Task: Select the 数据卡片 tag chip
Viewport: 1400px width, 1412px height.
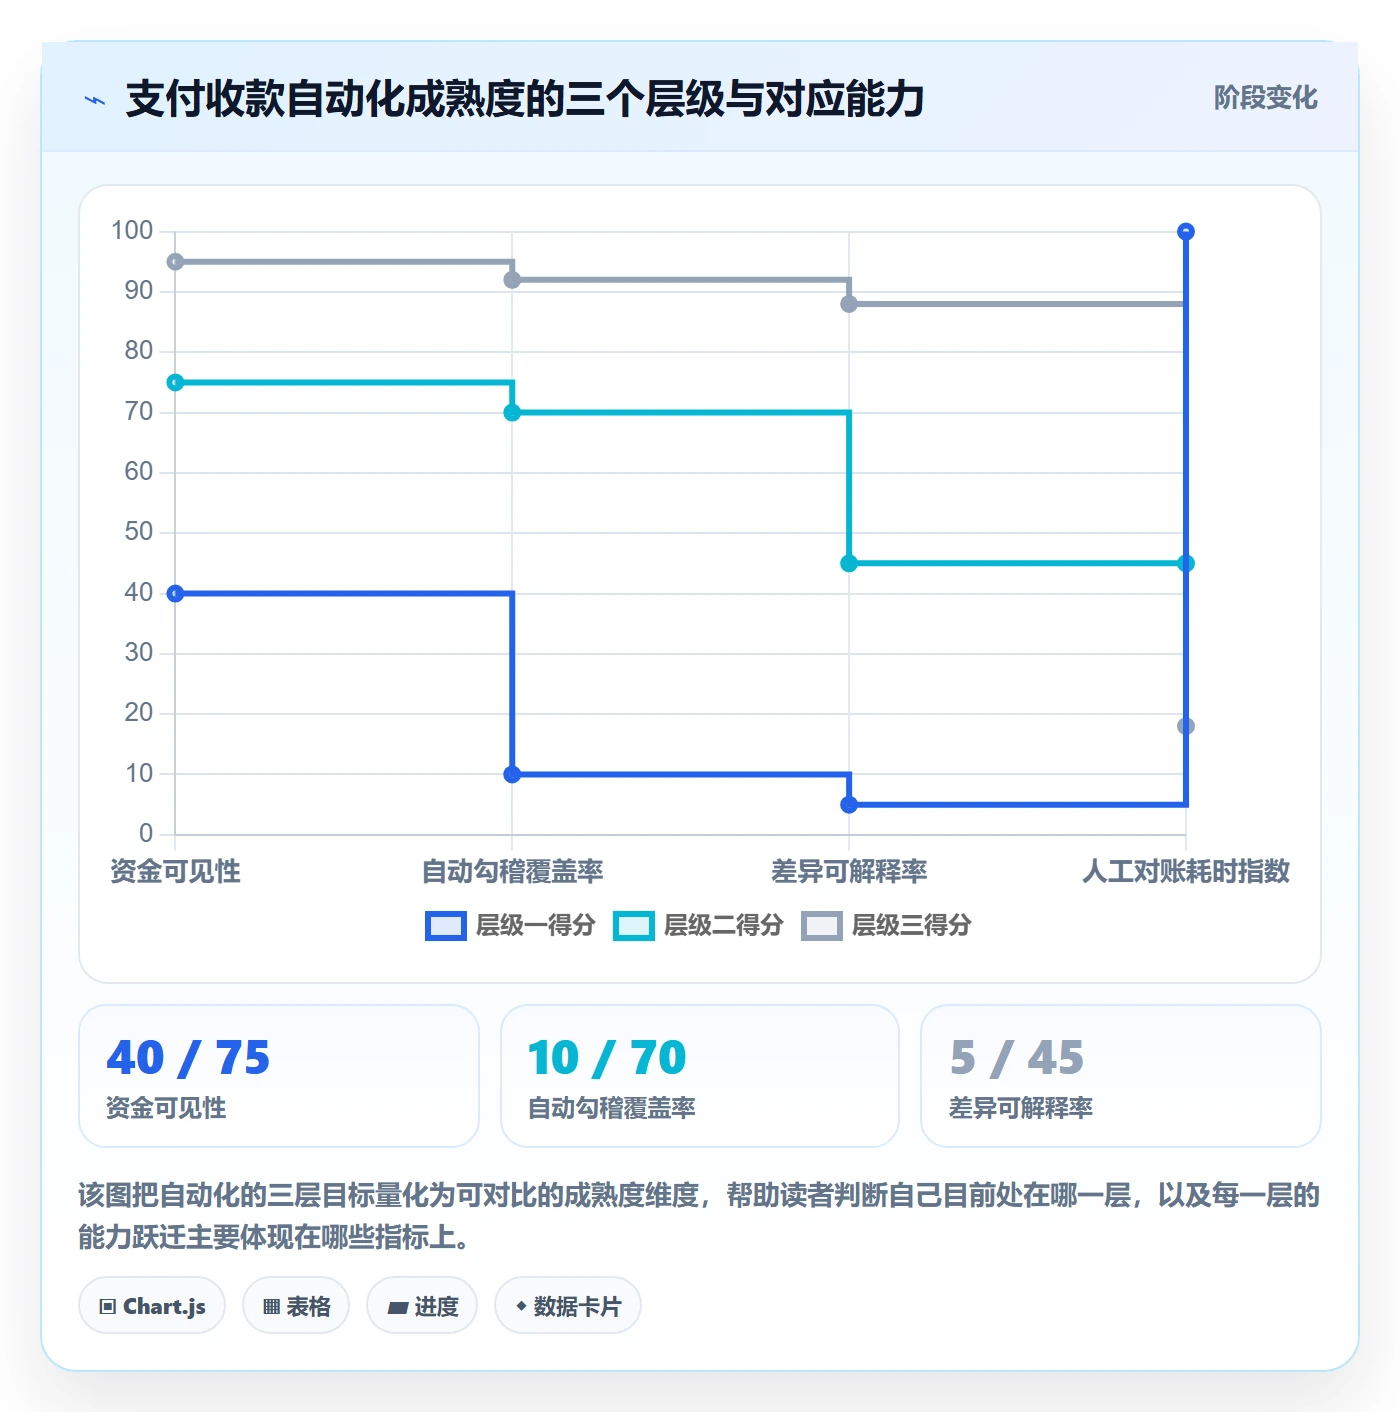Action: click(x=568, y=1305)
